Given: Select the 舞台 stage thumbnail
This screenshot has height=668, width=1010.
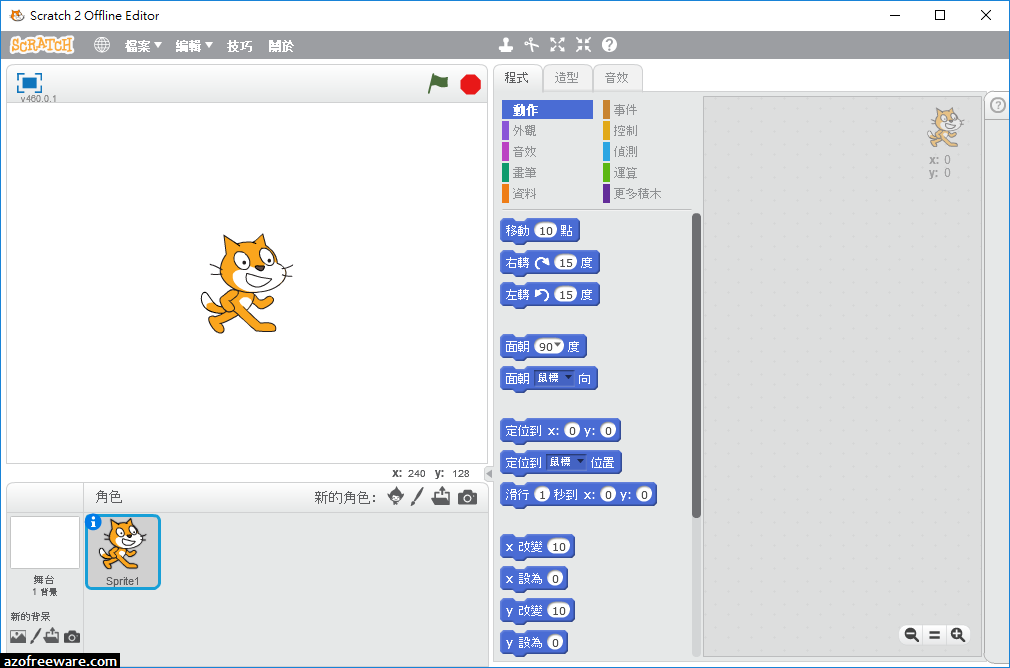Looking at the screenshot, I should tap(44, 542).
